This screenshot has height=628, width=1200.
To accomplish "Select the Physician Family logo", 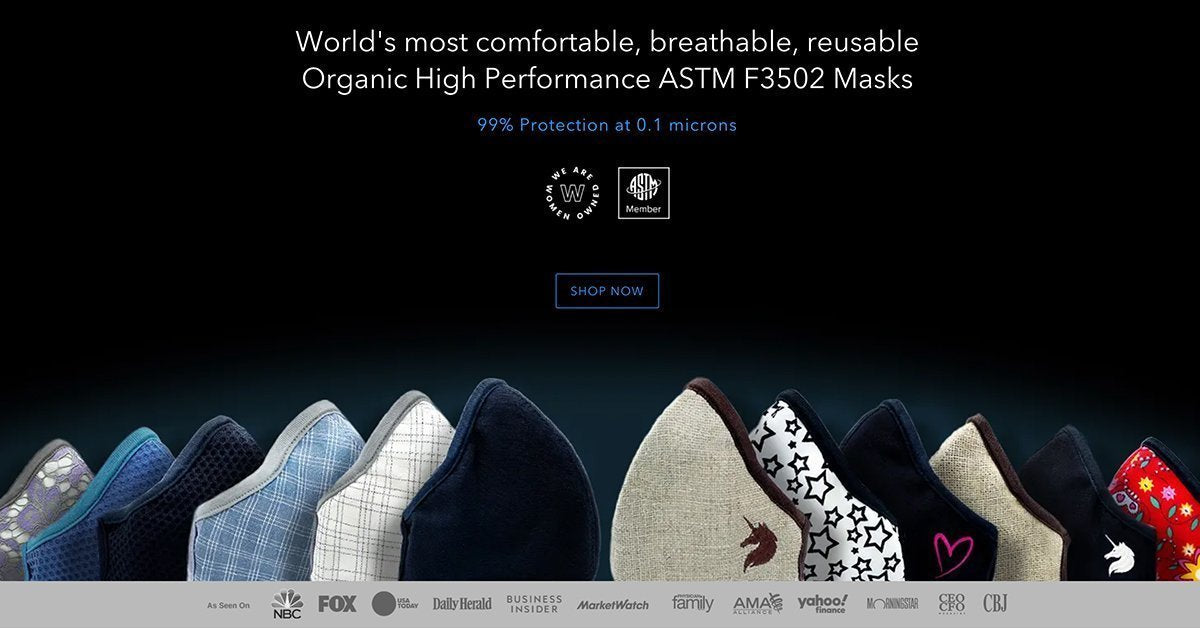I will 693,603.
